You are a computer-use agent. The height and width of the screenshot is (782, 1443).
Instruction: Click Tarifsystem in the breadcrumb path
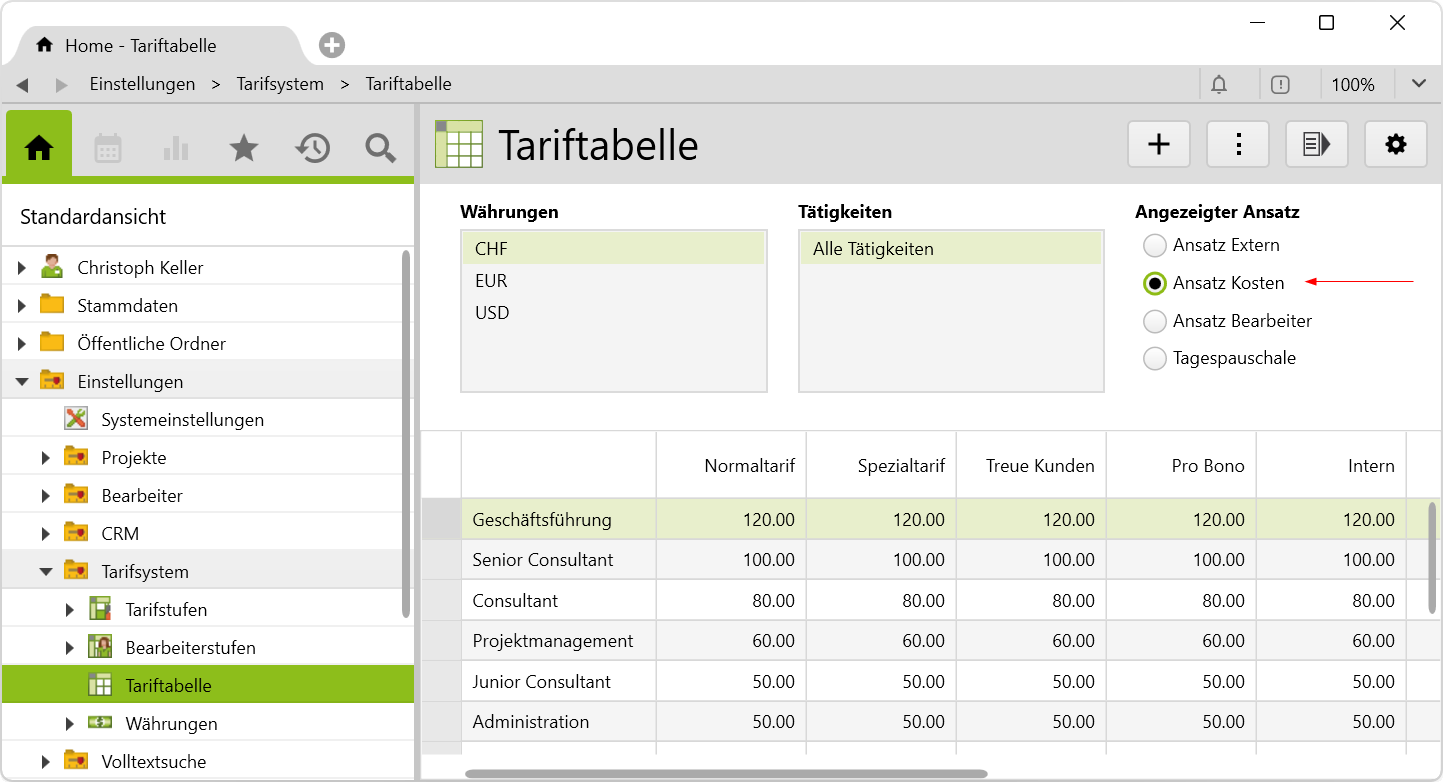[280, 84]
